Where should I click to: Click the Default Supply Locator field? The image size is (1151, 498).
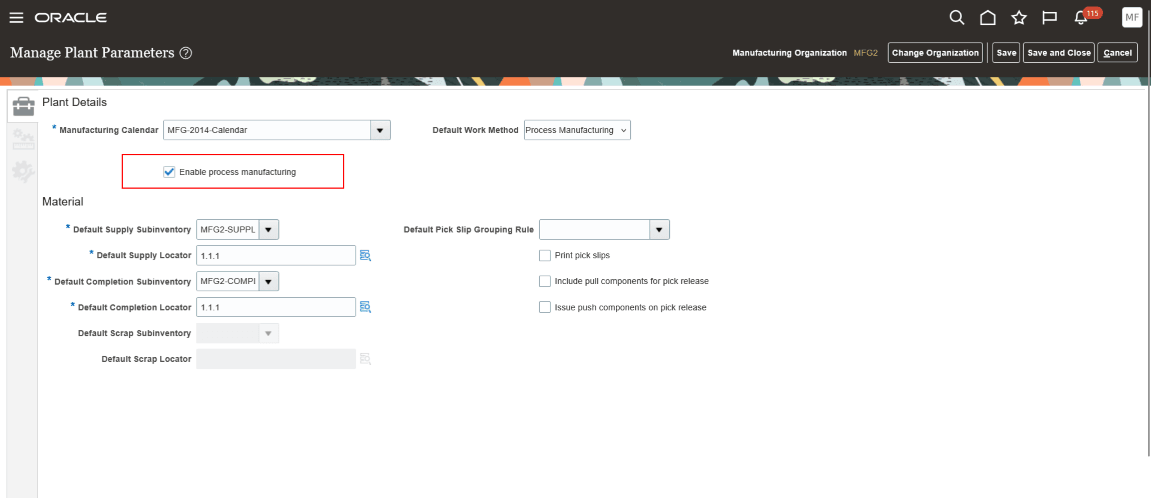(x=276, y=256)
